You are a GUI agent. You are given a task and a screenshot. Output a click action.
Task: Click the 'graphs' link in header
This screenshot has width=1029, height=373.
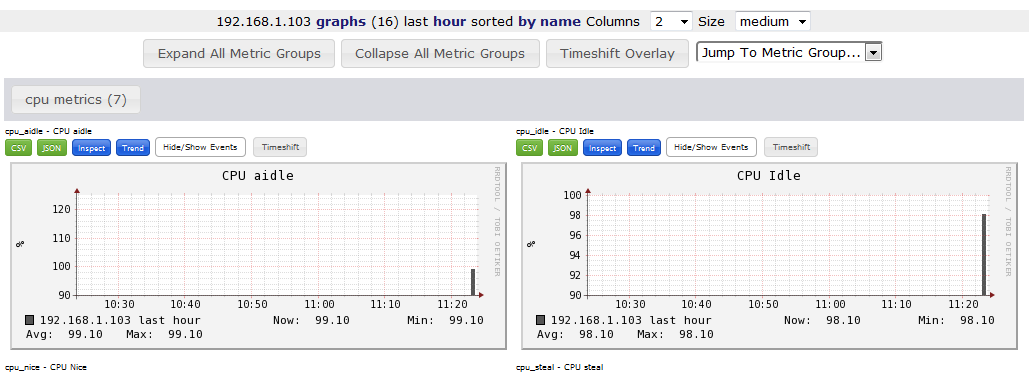click(341, 22)
